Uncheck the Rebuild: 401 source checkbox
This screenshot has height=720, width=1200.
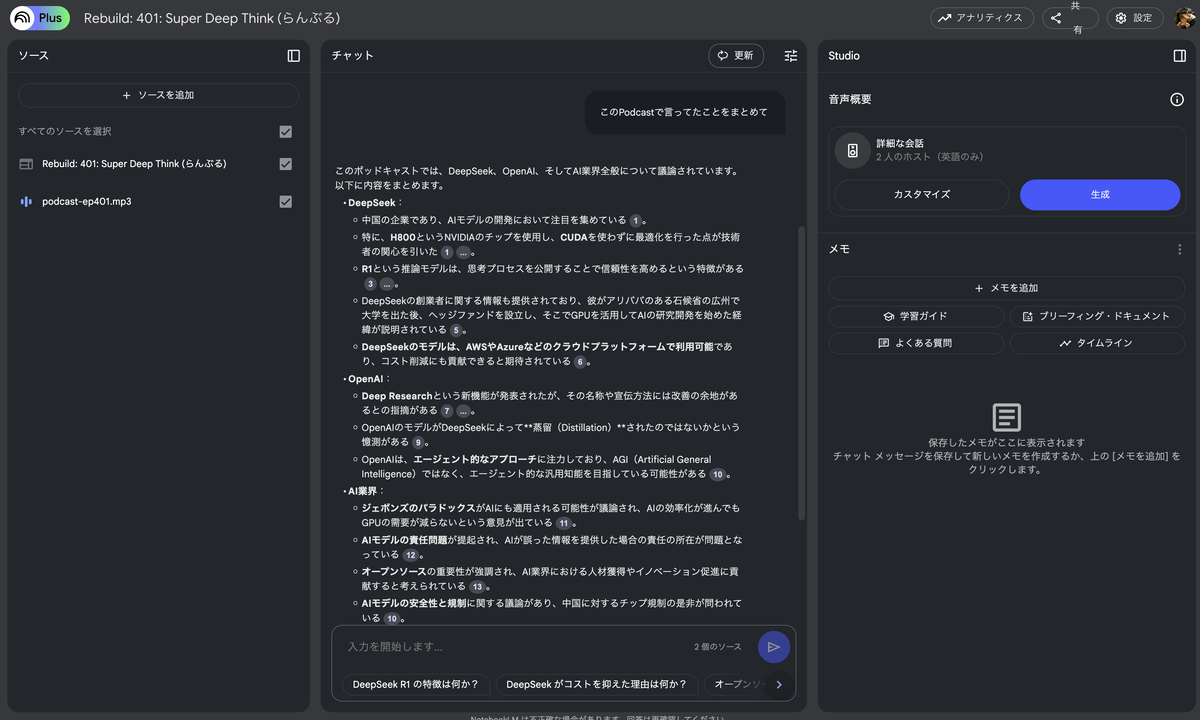click(x=285, y=164)
